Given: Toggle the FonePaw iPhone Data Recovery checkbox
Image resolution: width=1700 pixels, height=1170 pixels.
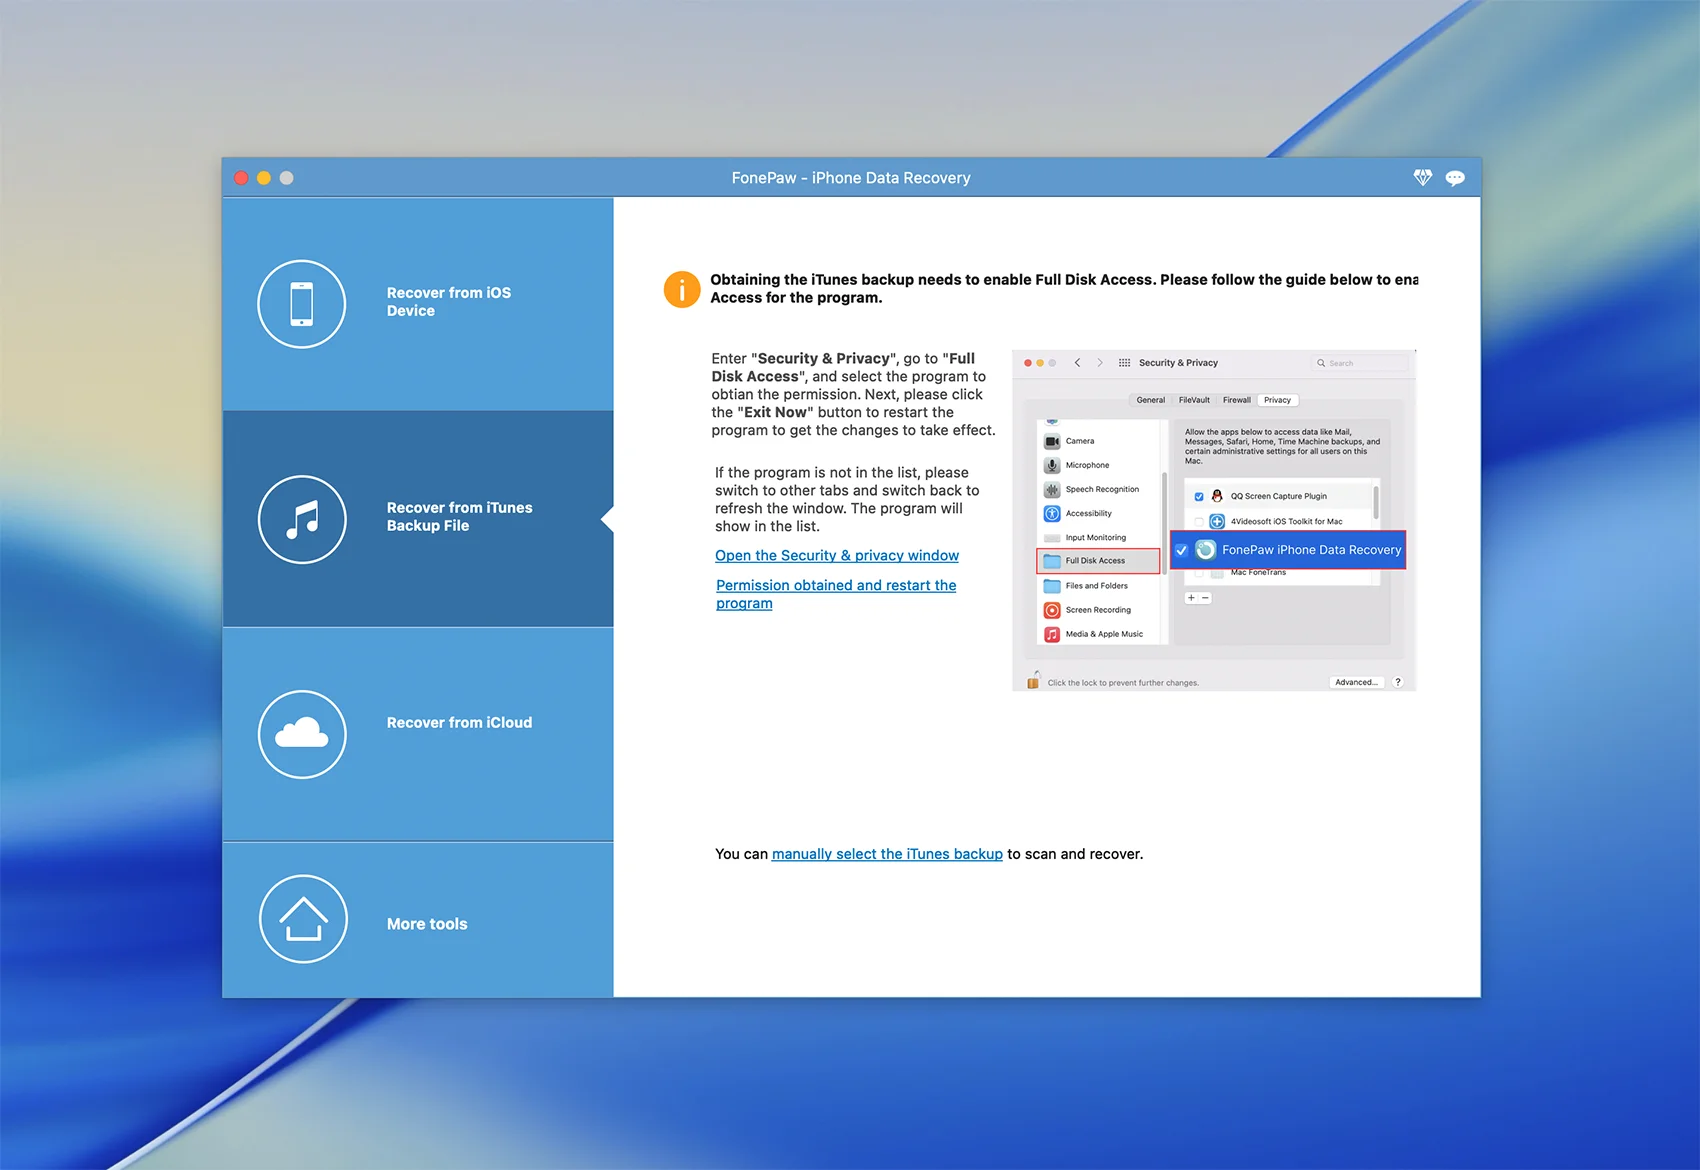Looking at the screenshot, I should coord(1182,550).
